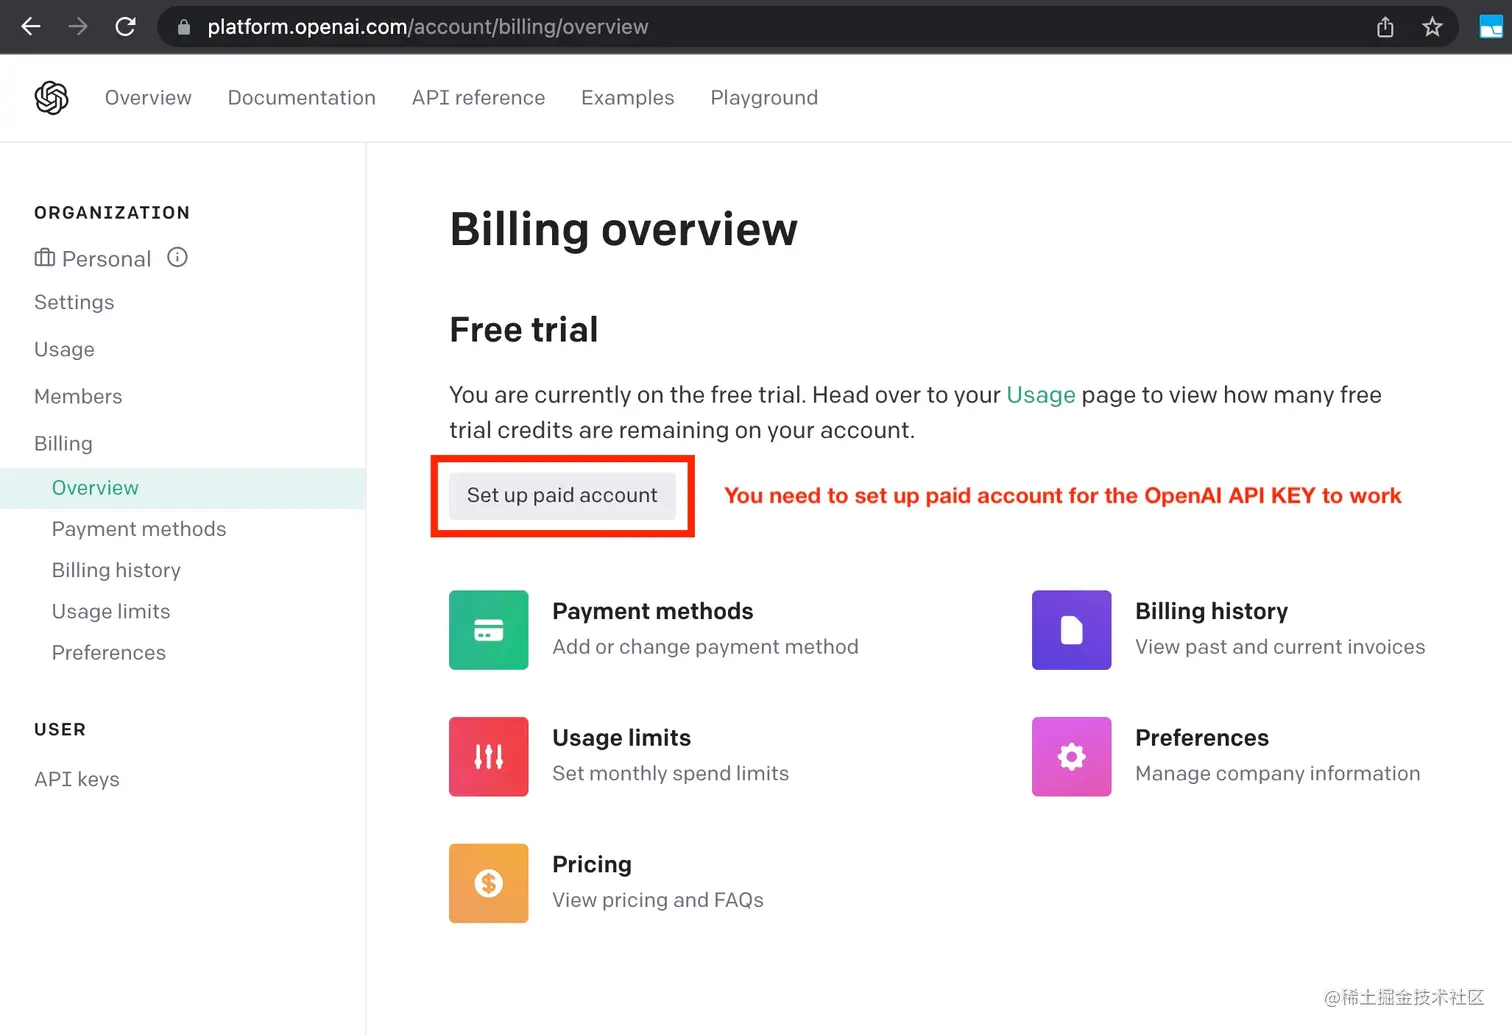Open the Overview top navigation tab
The image size is (1512, 1035).
148,98
